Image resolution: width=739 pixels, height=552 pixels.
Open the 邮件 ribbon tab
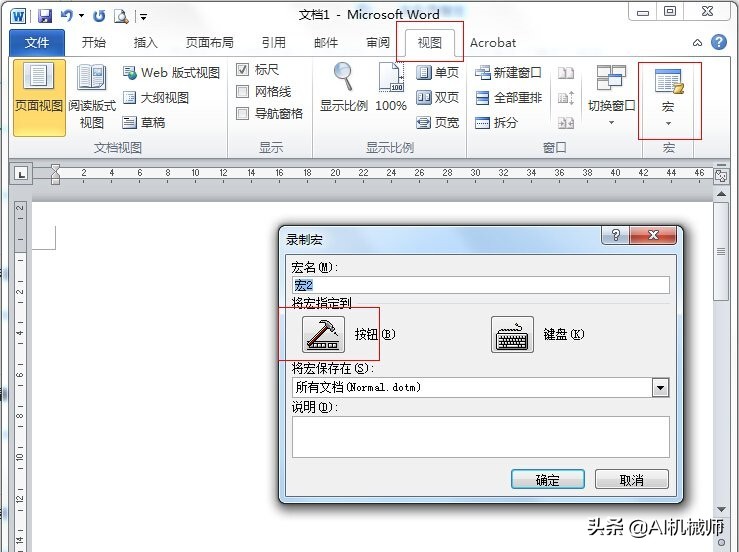click(x=326, y=43)
